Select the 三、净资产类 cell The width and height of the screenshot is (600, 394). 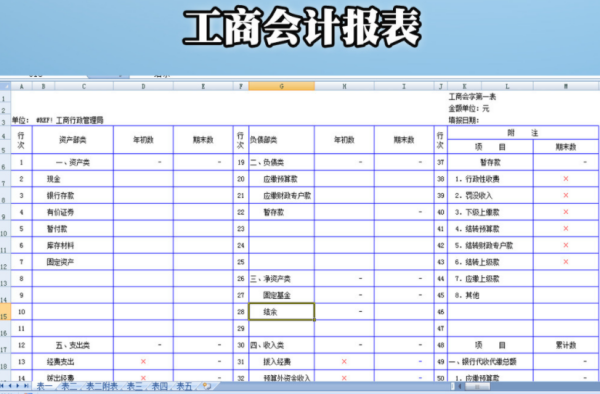282,278
